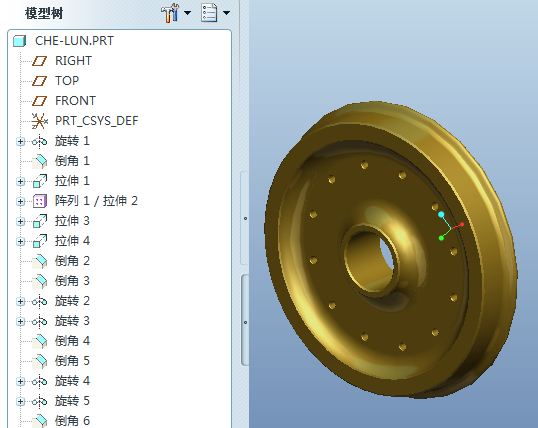Select the 旋转 2 label
538x428 pixels.
coord(72,301)
